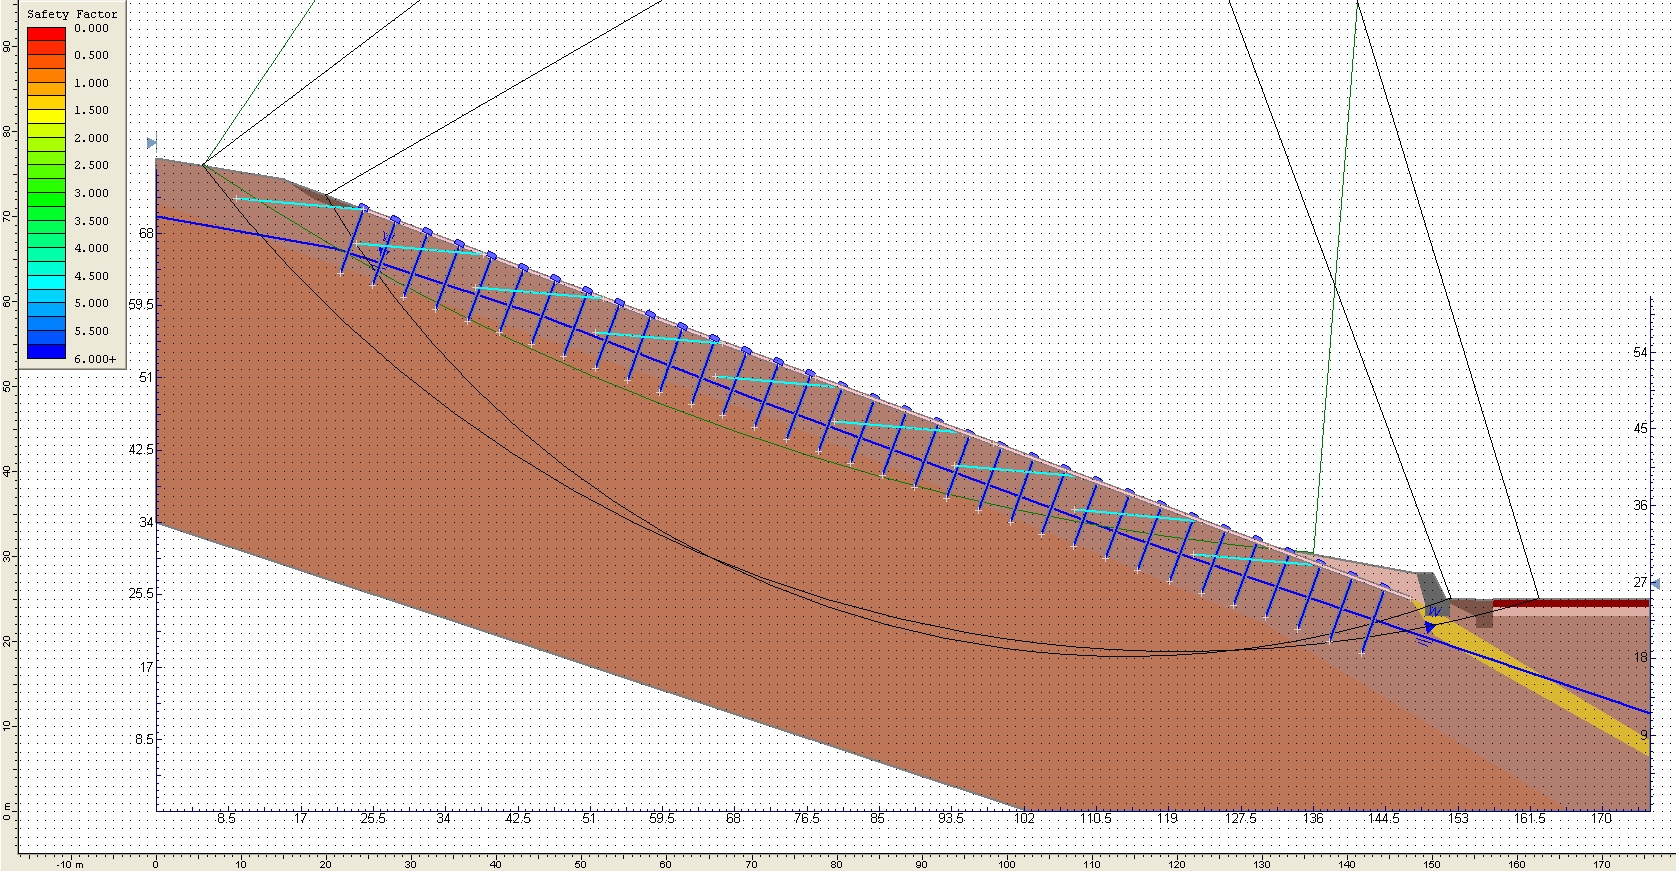
Task: Click the Safety Factor legend title
Action: click(x=72, y=14)
